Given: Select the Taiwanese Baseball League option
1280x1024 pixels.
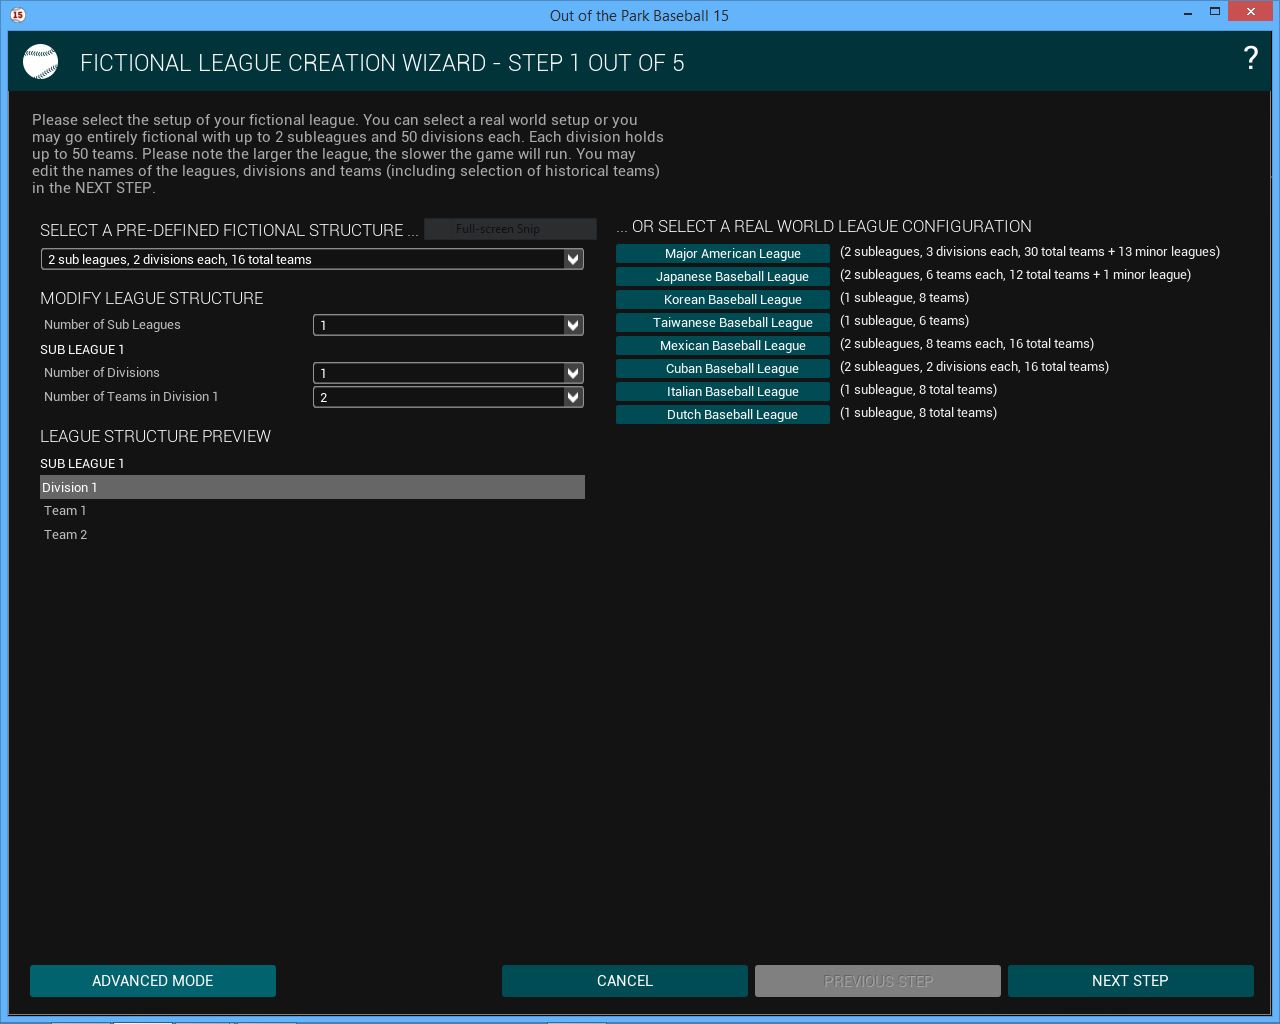Looking at the screenshot, I should [x=722, y=323].
